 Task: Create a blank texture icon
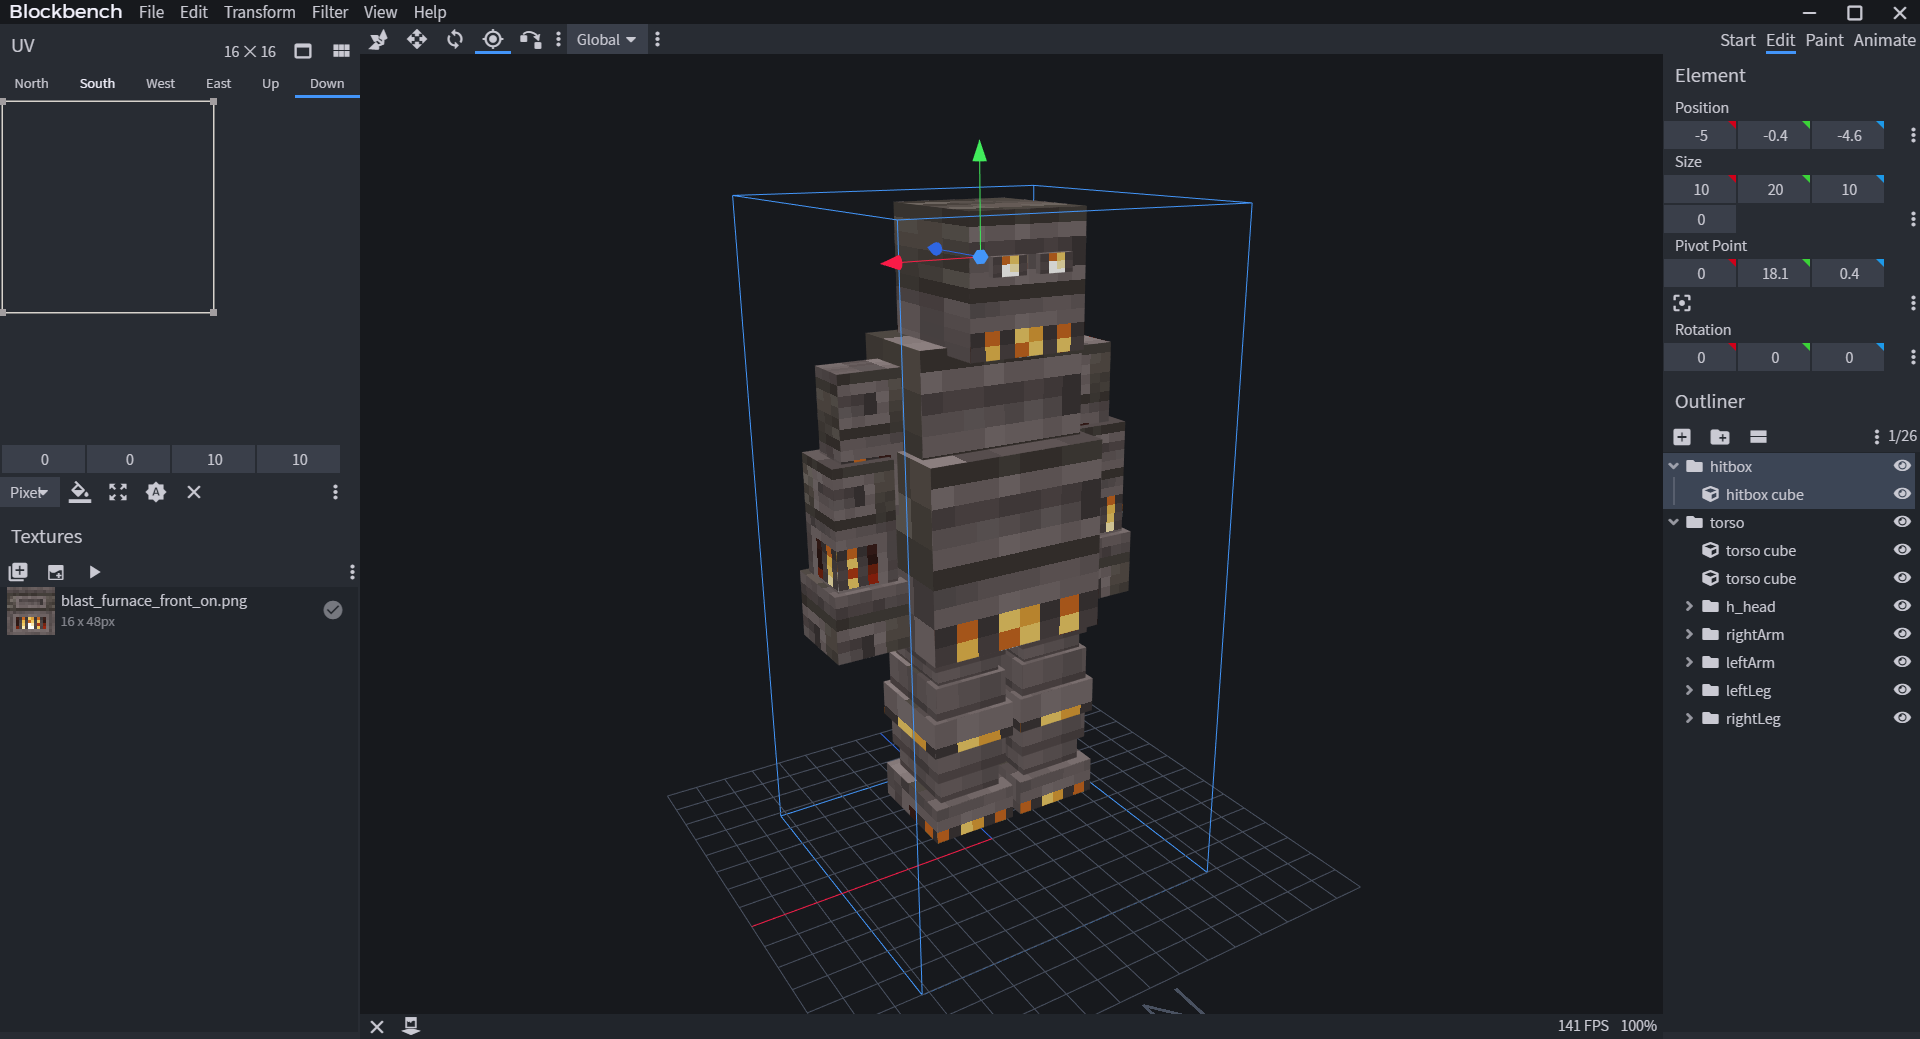click(x=56, y=572)
